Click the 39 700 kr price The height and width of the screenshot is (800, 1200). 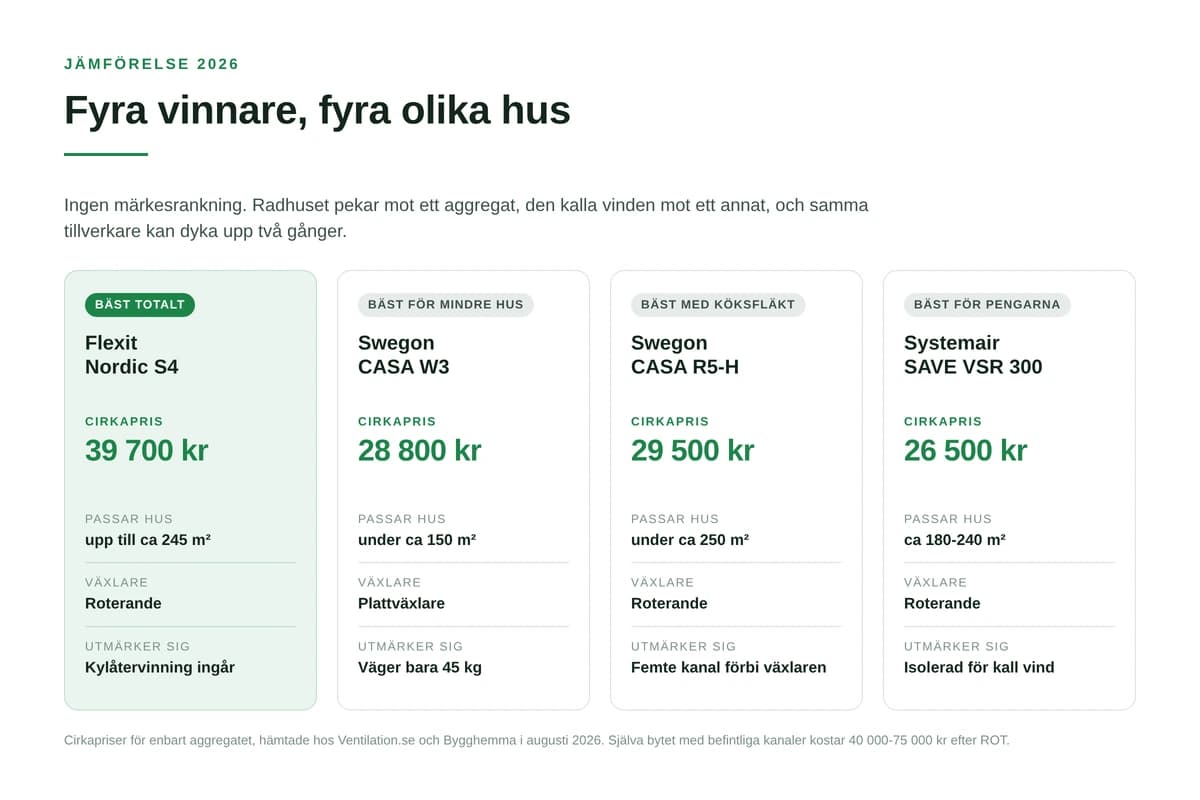pyautogui.click(x=147, y=450)
